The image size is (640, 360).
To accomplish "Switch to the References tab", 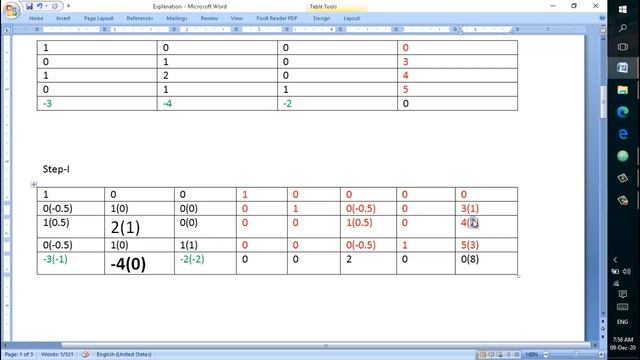I will 140,18.
